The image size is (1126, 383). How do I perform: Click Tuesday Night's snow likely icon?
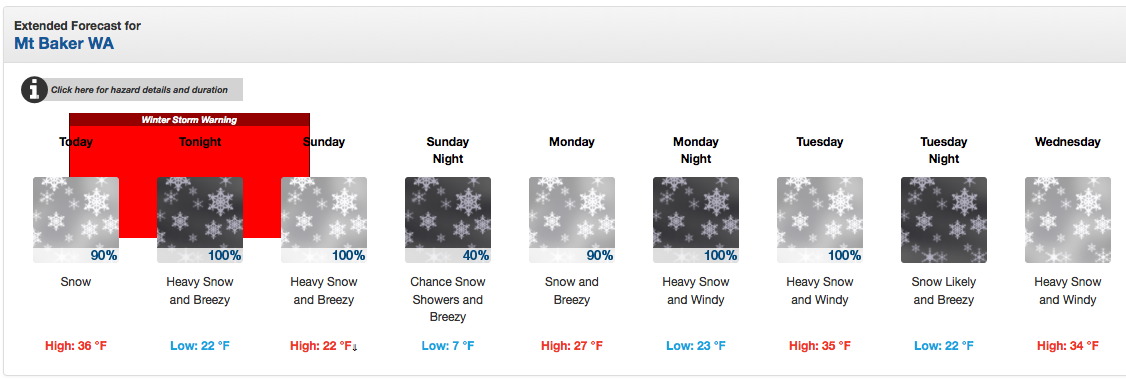point(944,220)
